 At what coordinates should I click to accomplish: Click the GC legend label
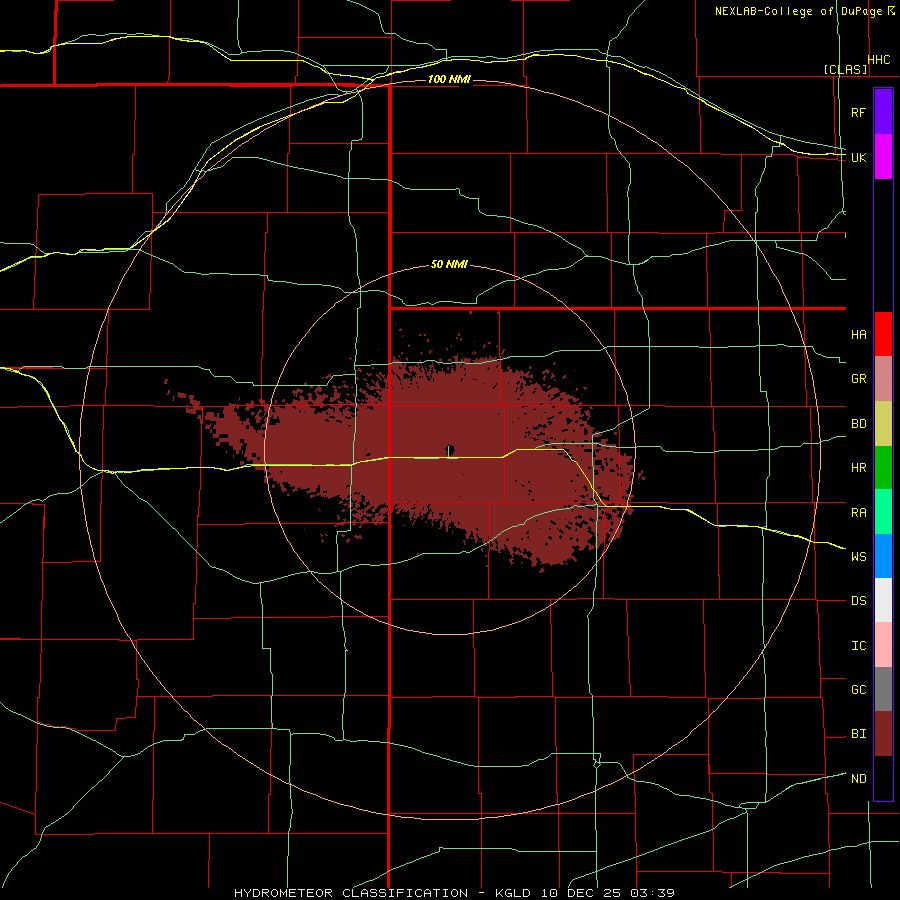coord(858,690)
